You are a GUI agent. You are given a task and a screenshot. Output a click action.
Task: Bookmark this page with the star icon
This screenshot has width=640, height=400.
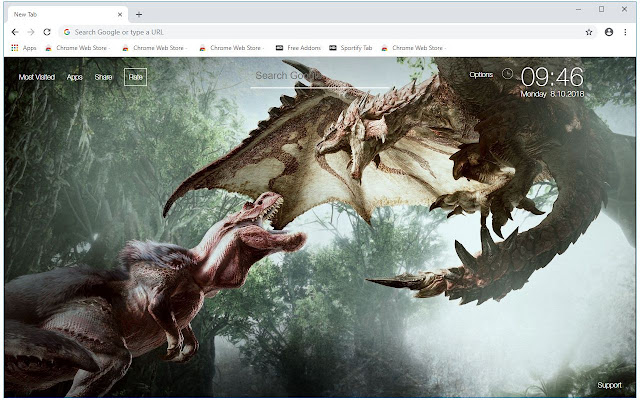(x=589, y=32)
